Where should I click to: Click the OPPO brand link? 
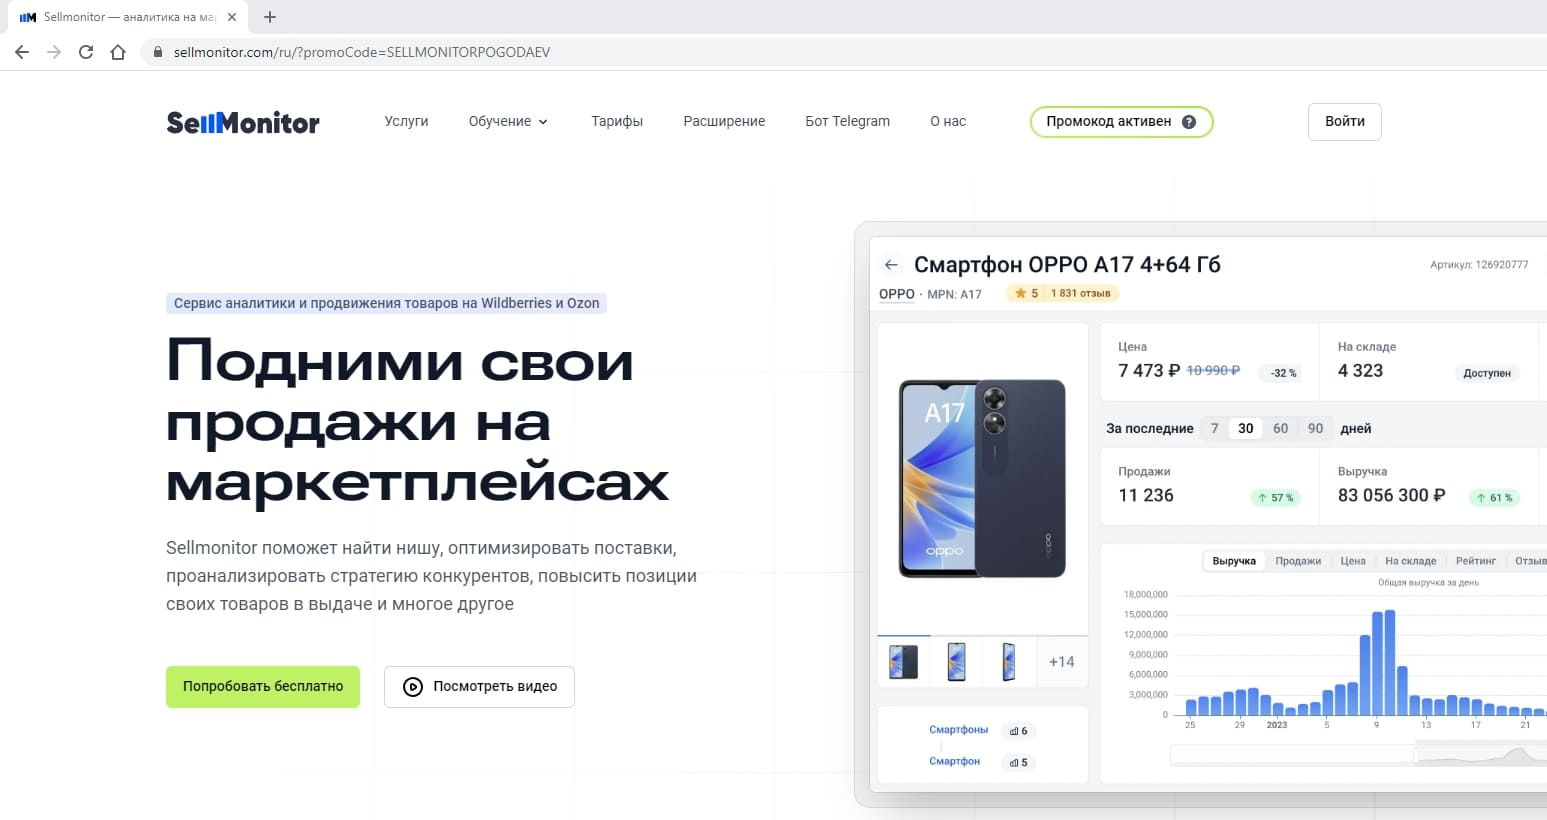coord(897,294)
